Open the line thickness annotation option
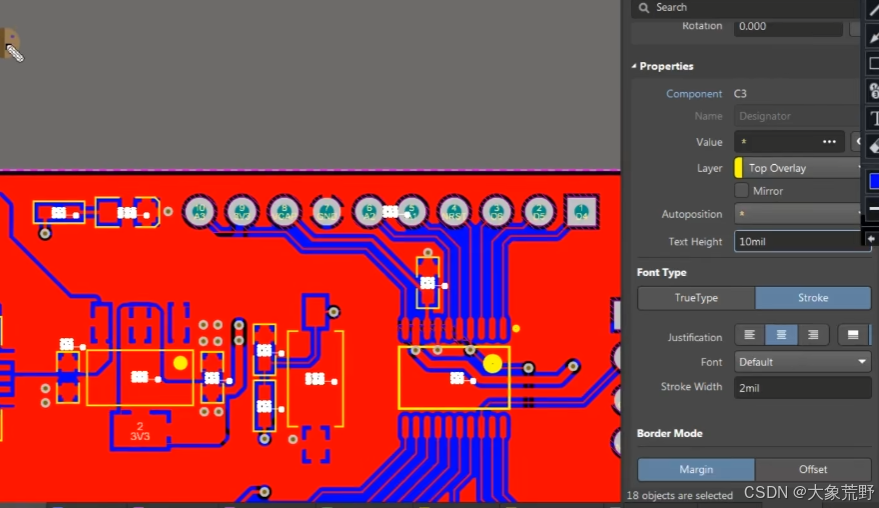 pos(873,209)
